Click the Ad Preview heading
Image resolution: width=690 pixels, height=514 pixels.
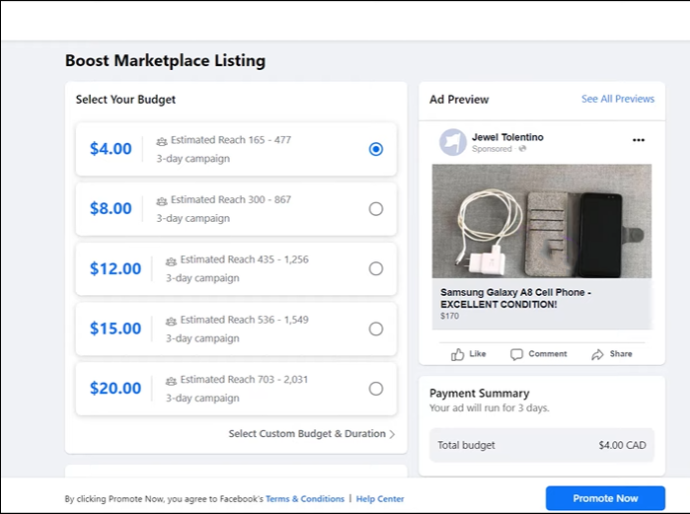coord(459,99)
